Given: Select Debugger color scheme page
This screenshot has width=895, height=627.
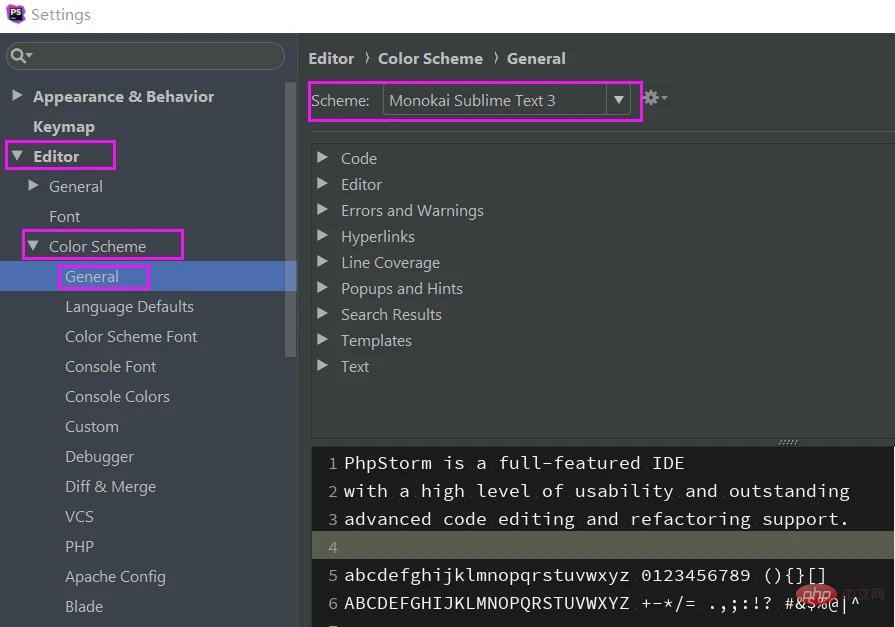Looking at the screenshot, I should click(99, 457).
